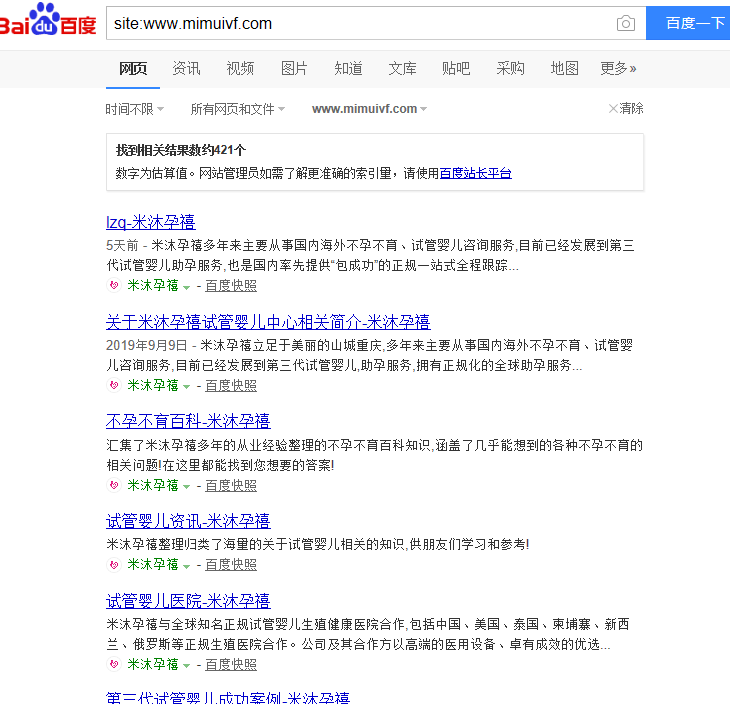Image resolution: width=730 pixels, height=704 pixels.
Task: Click favicon icon under 试管婴儿医院 result
Action: (113, 665)
